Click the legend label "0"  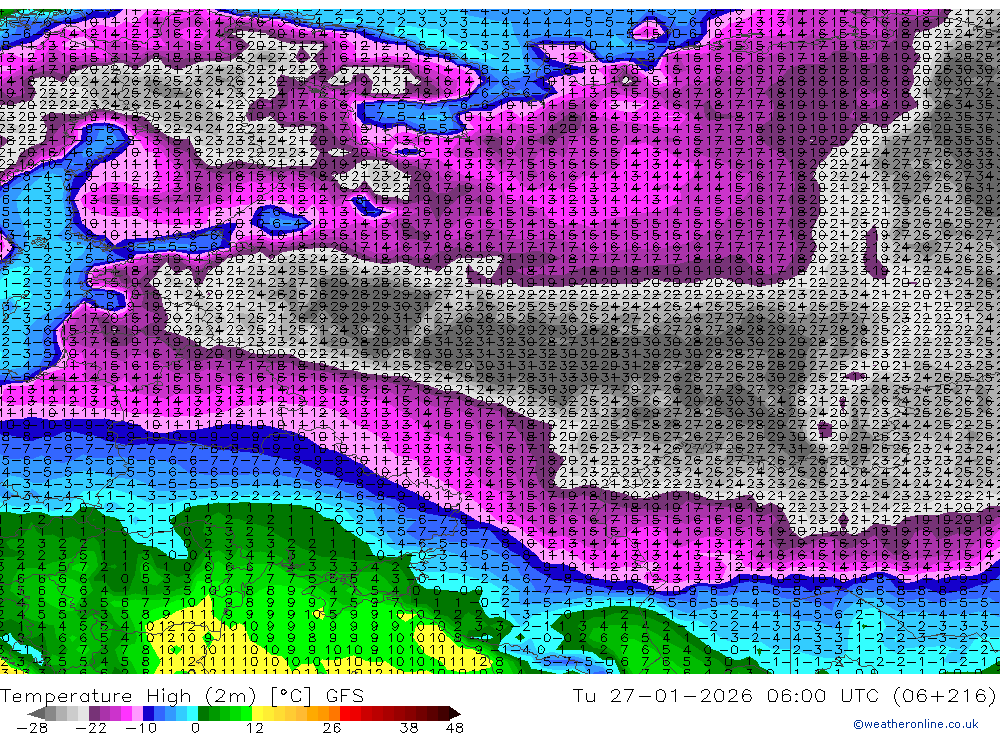point(195,728)
